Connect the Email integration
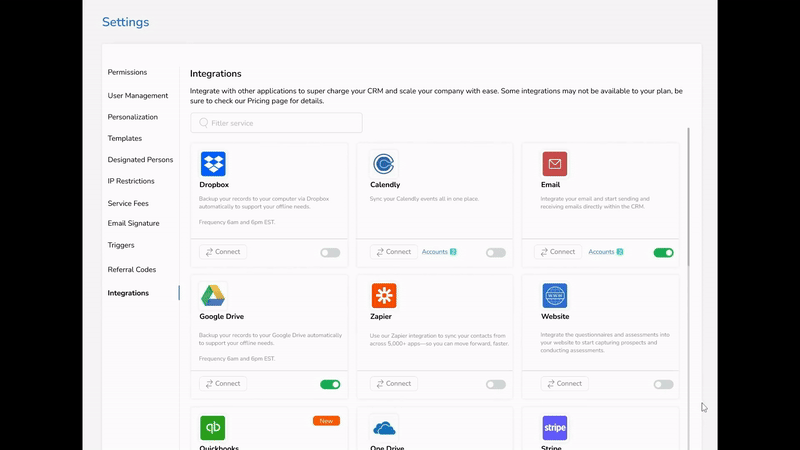 click(558, 252)
